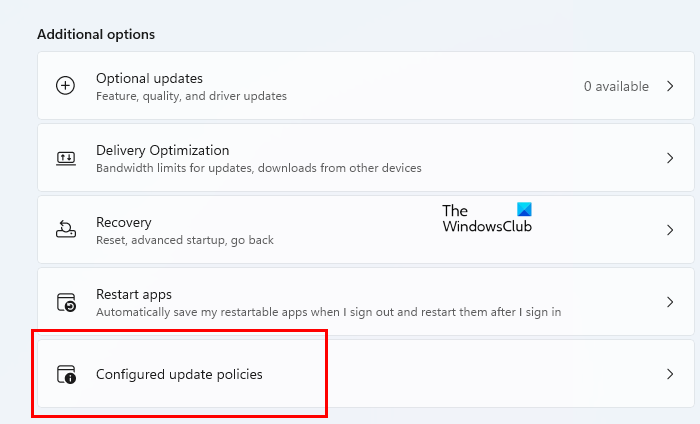This screenshot has width=700, height=424.
Task: Expand Delivery Optimization via right chevron
Action: pos(670,158)
